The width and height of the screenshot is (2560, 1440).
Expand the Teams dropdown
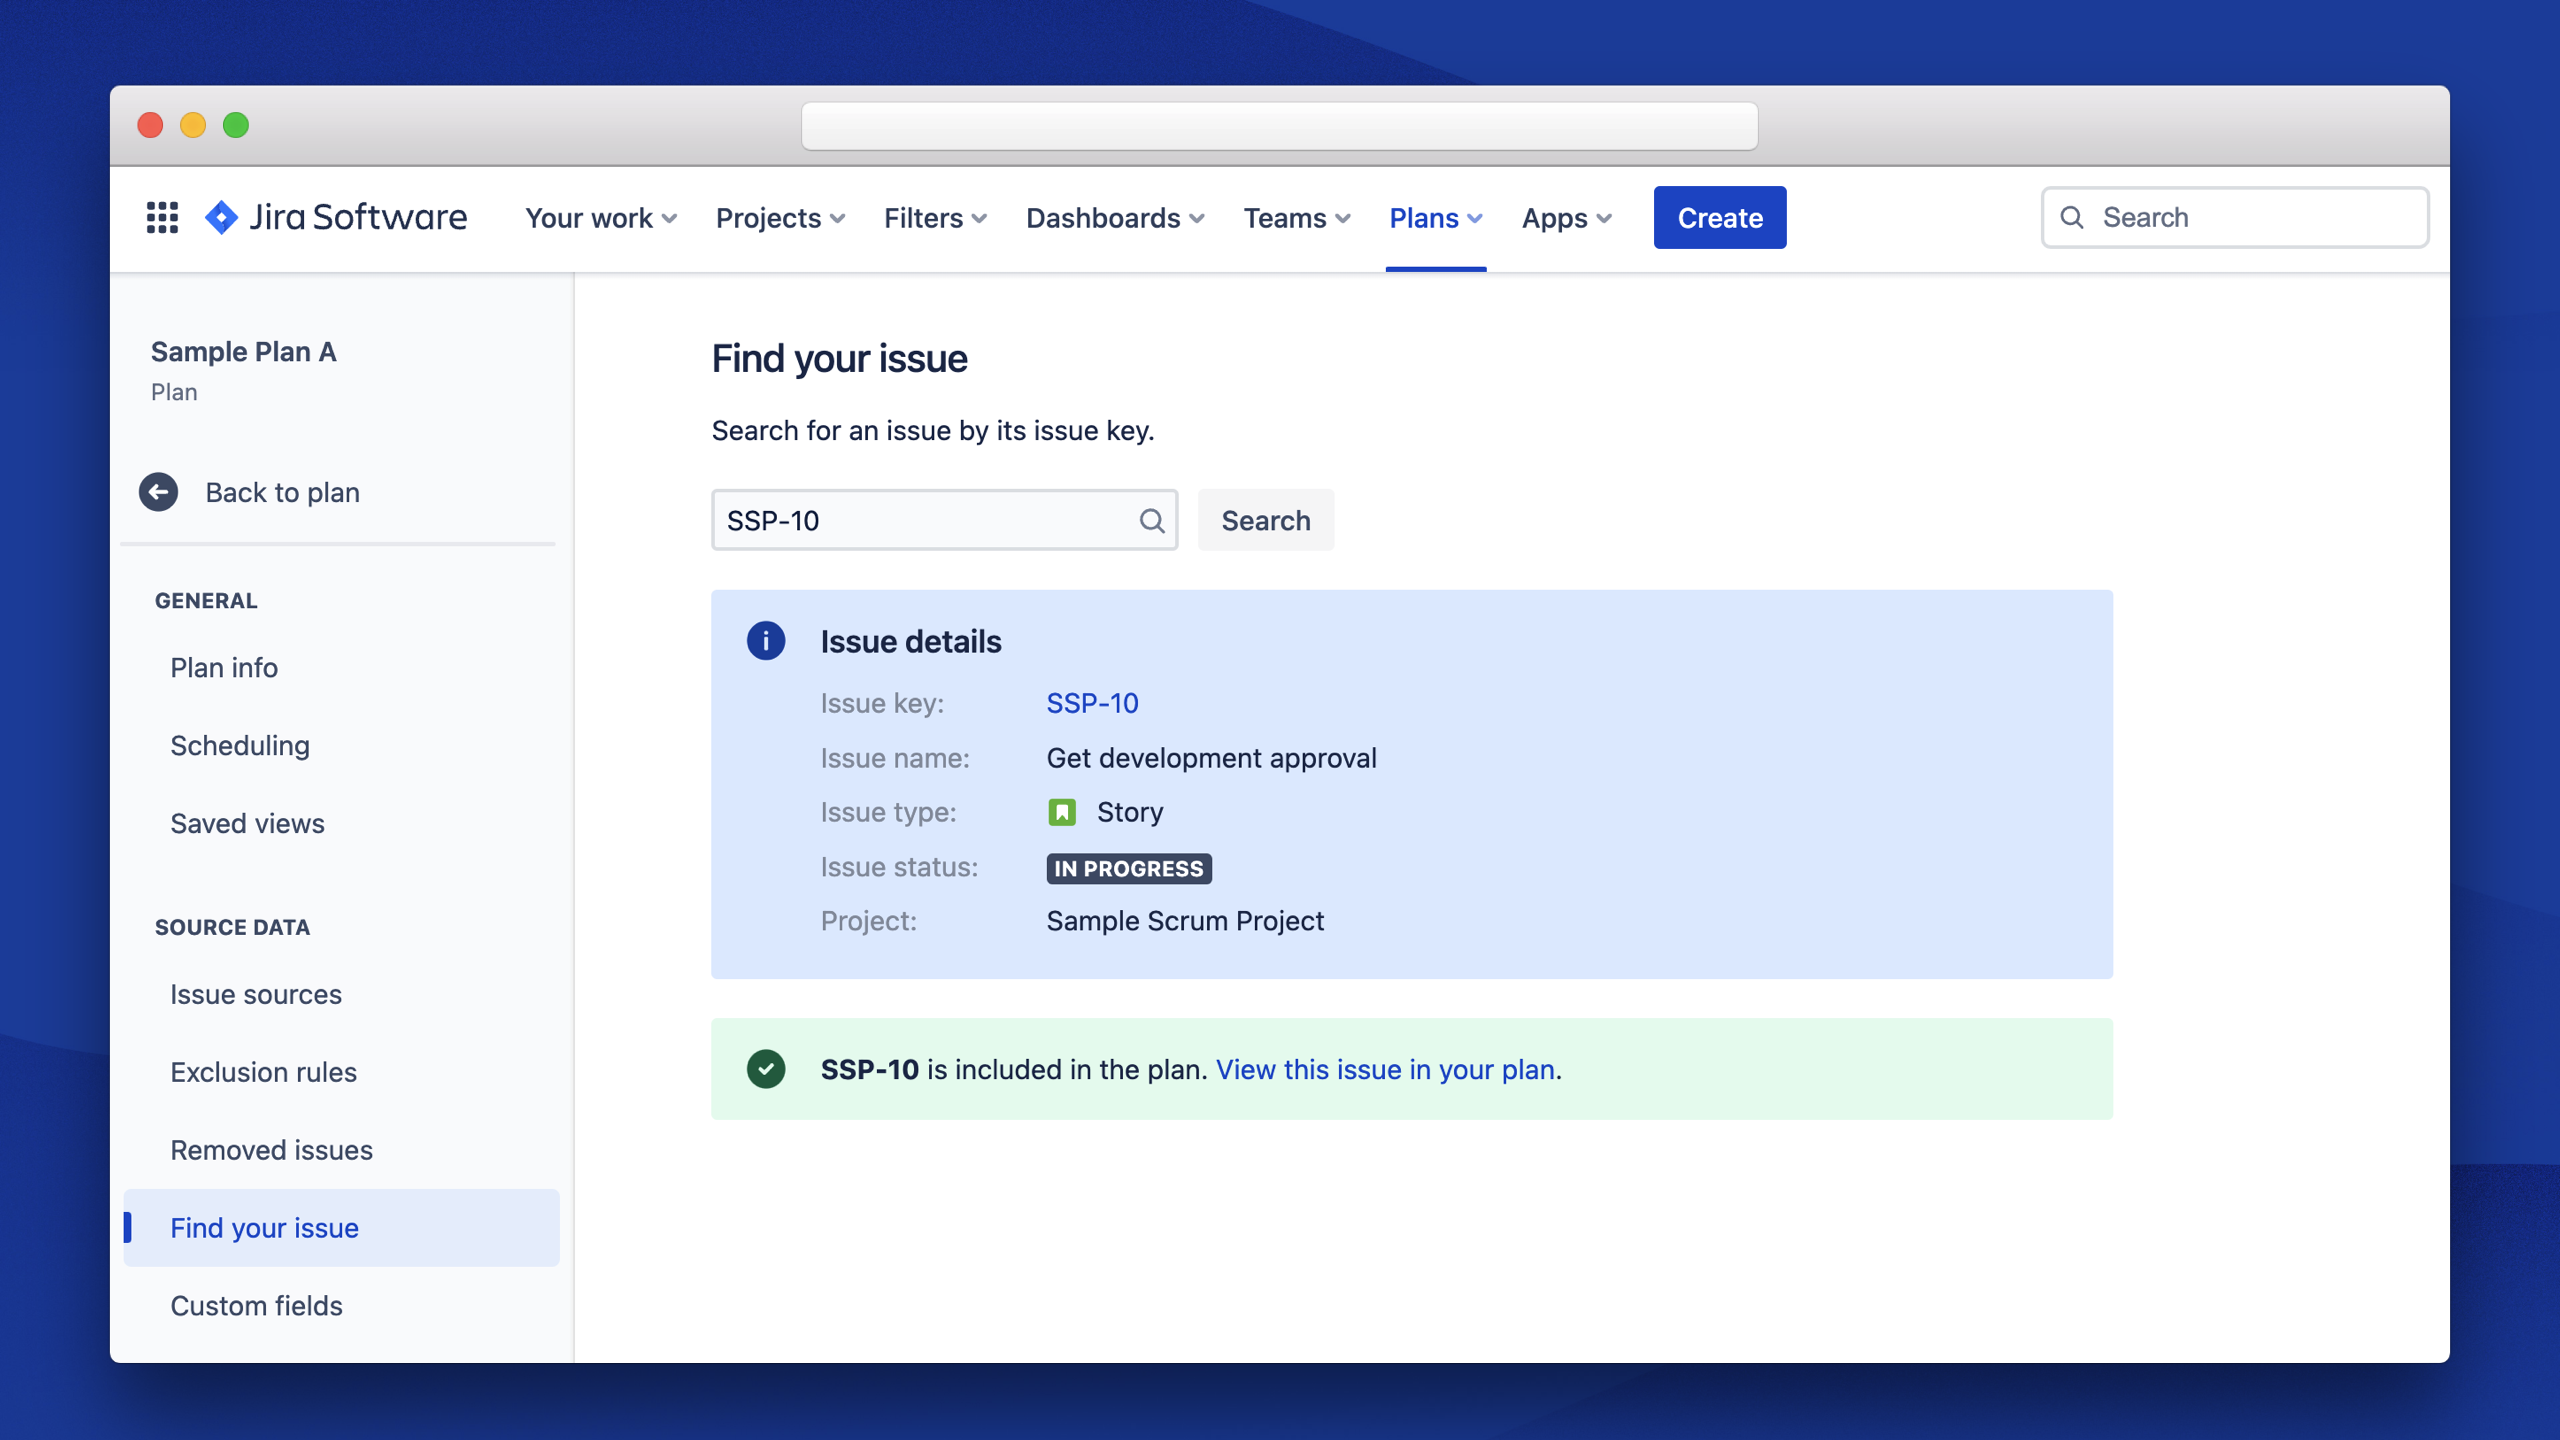tap(1297, 217)
